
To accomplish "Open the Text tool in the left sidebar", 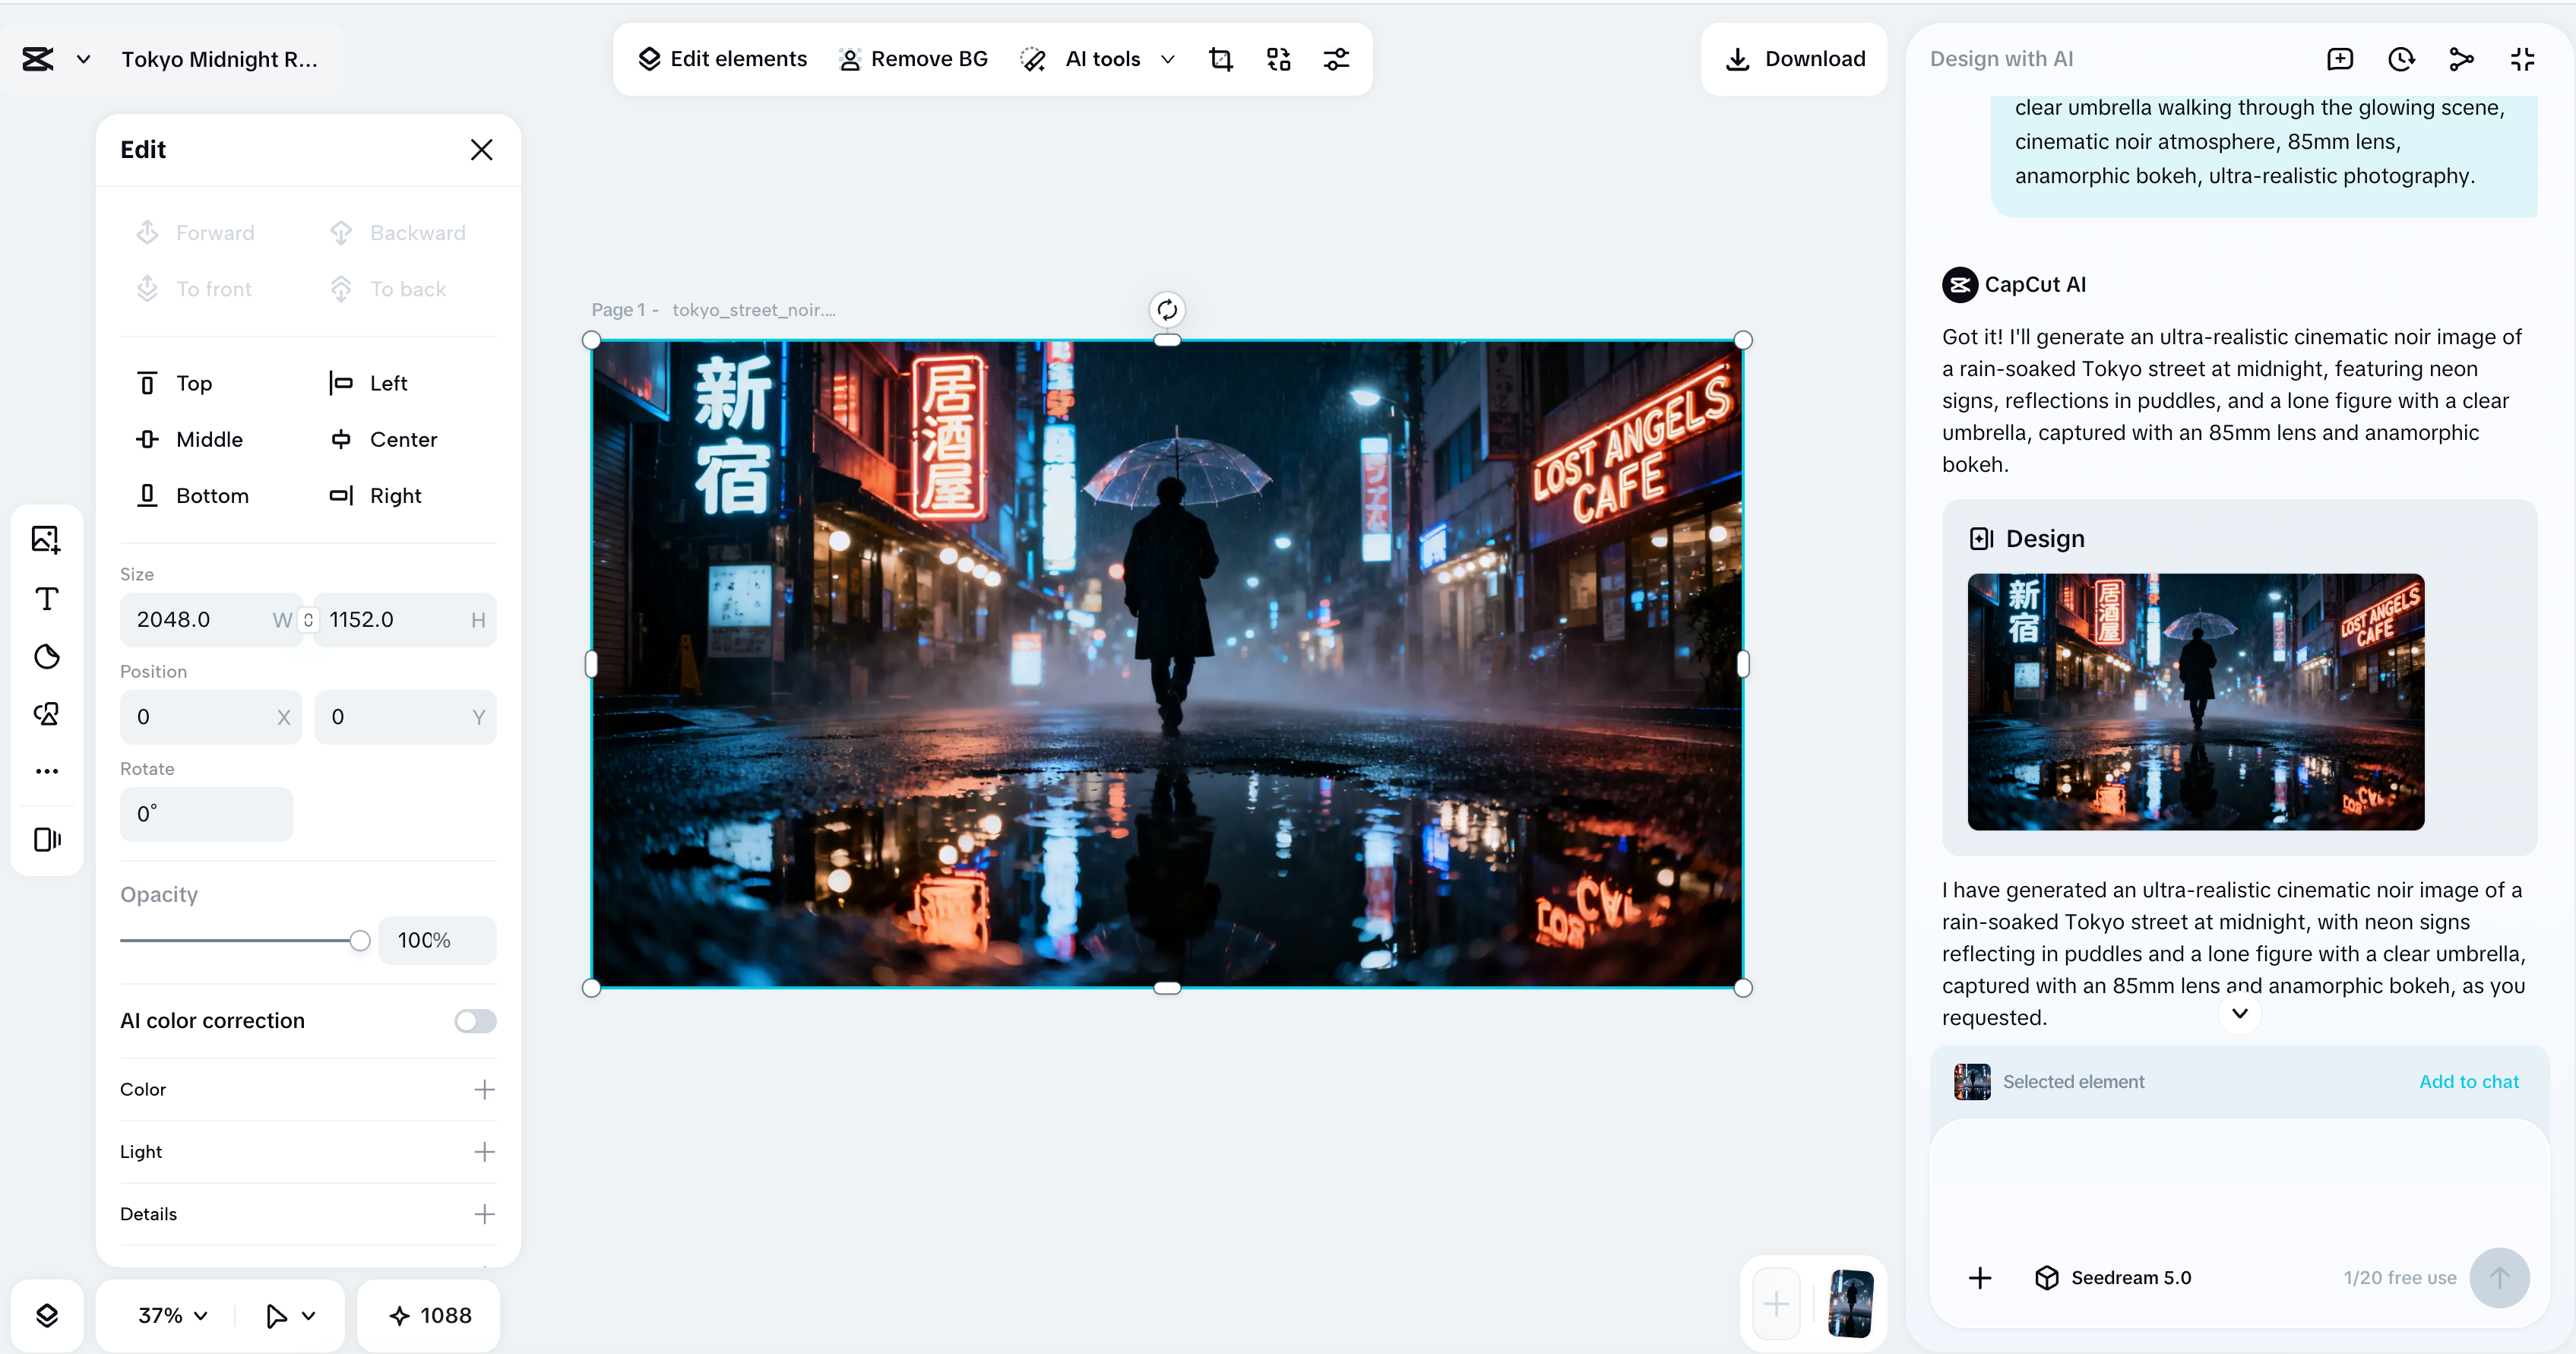I will point(46,598).
